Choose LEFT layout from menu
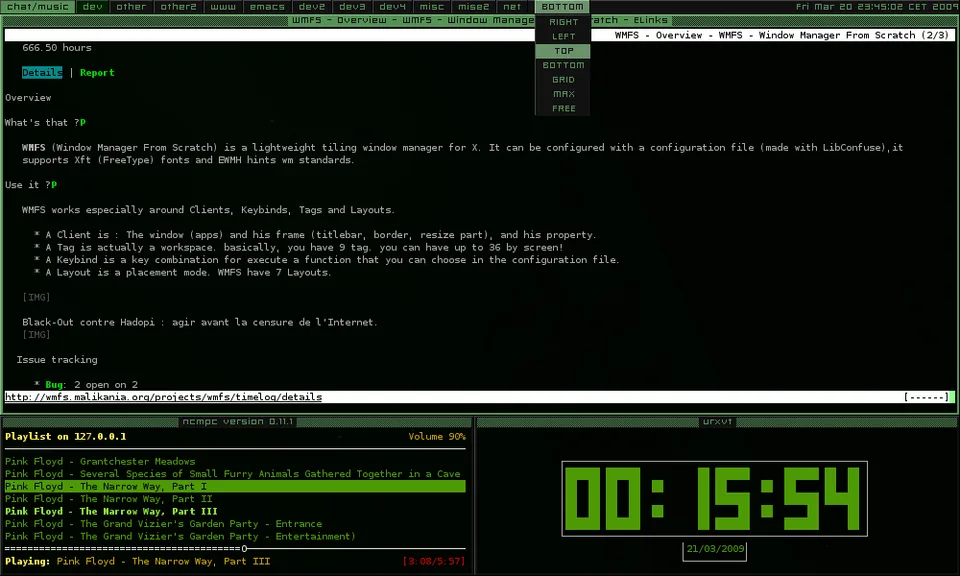 (x=563, y=36)
